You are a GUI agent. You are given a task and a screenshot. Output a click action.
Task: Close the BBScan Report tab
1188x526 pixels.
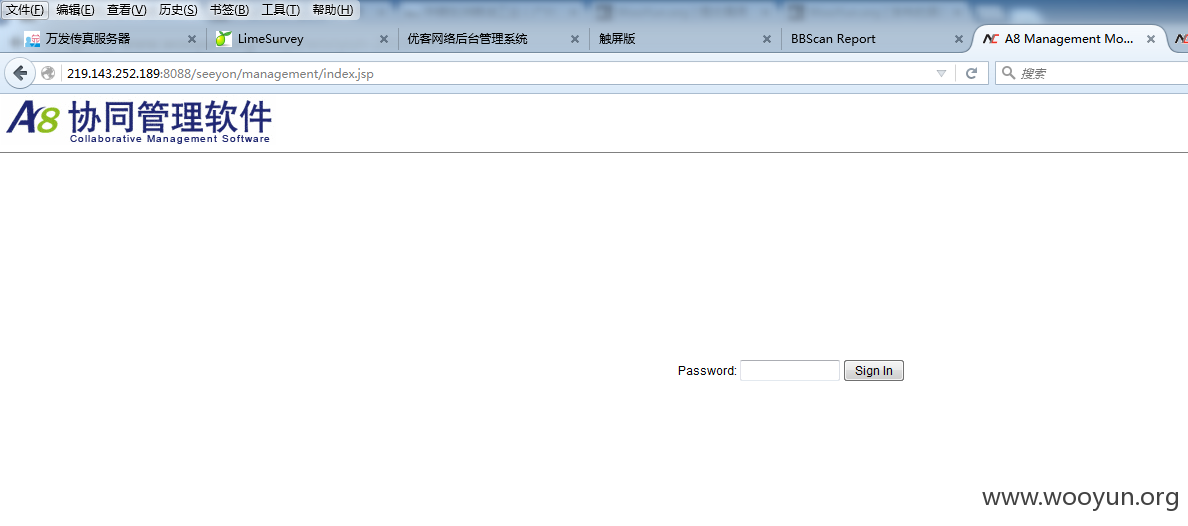[x=958, y=39]
